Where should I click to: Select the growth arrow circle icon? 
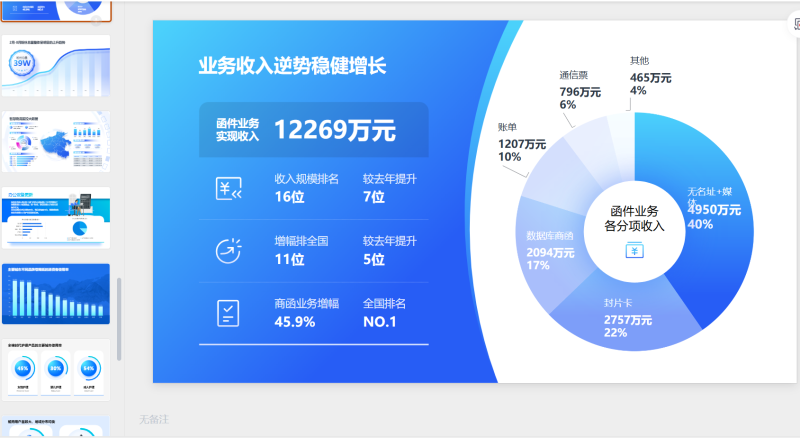228,251
